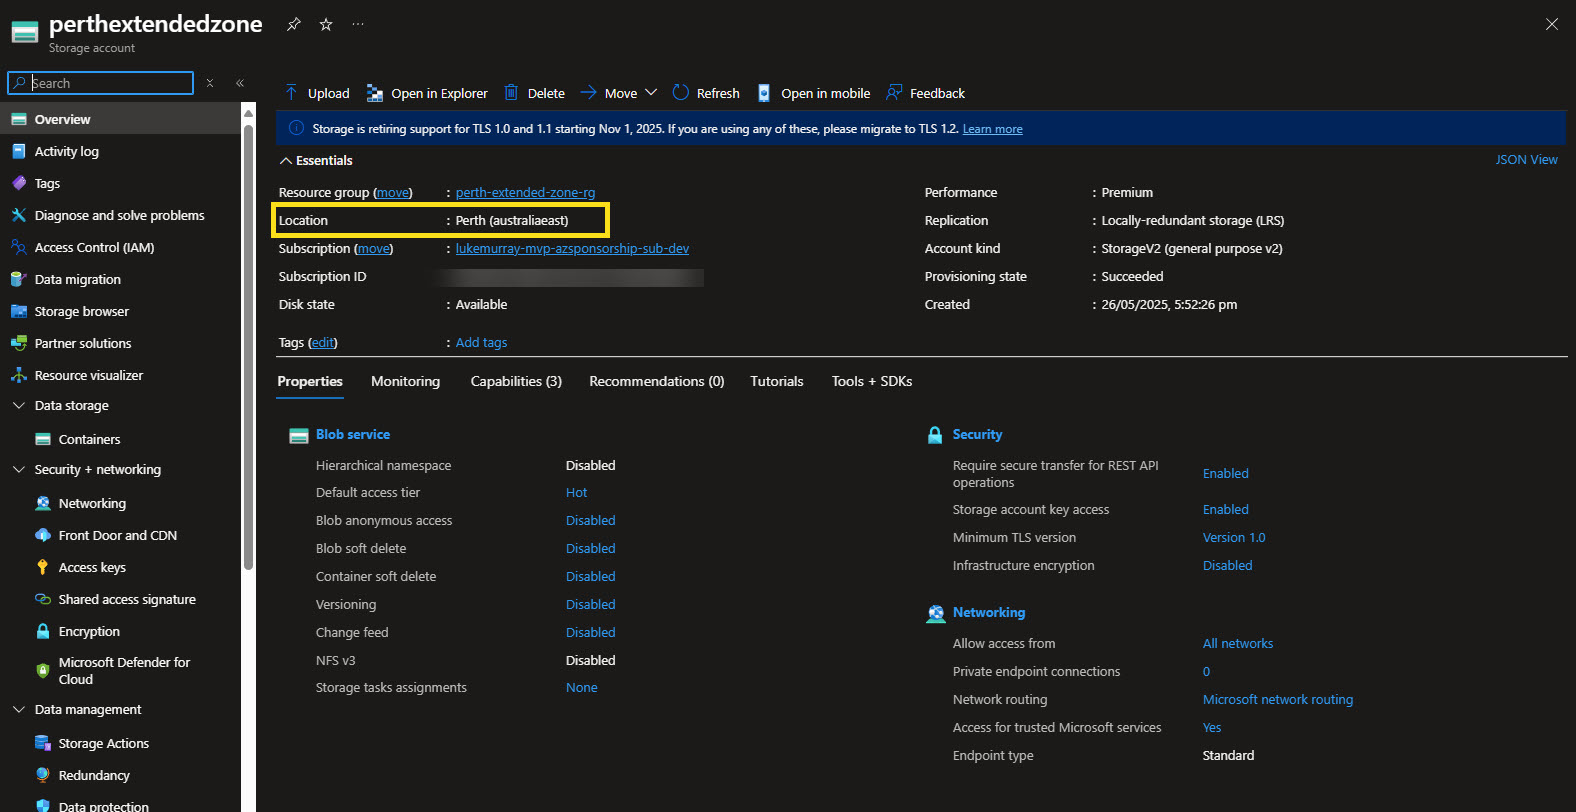Click the move link beside Subscription
Screen dimensions: 1576x812
click(374, 248)
